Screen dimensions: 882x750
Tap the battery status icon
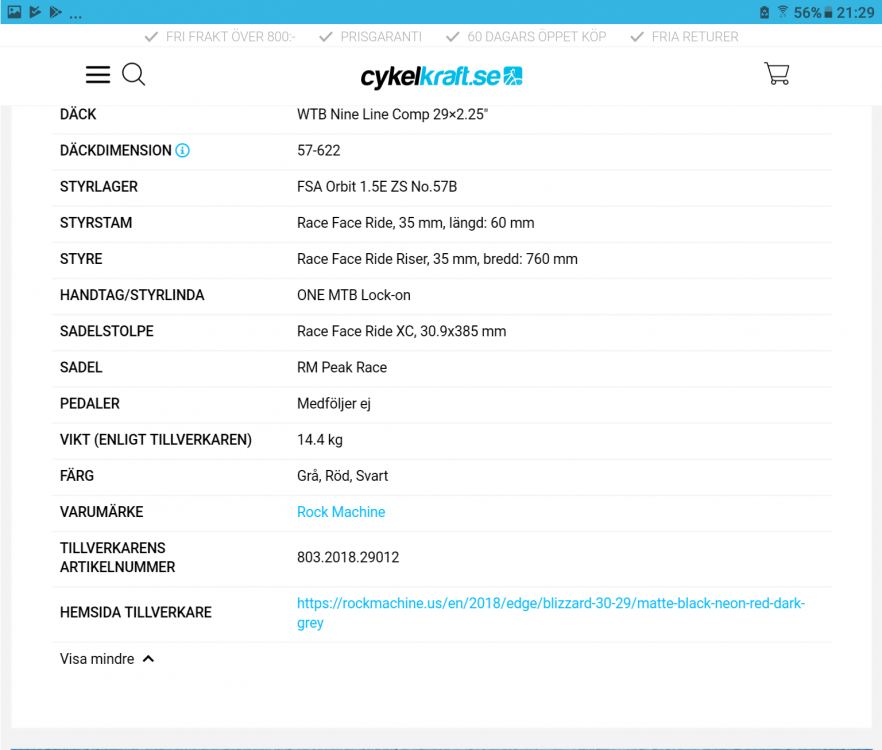click(x=828, y=12)
